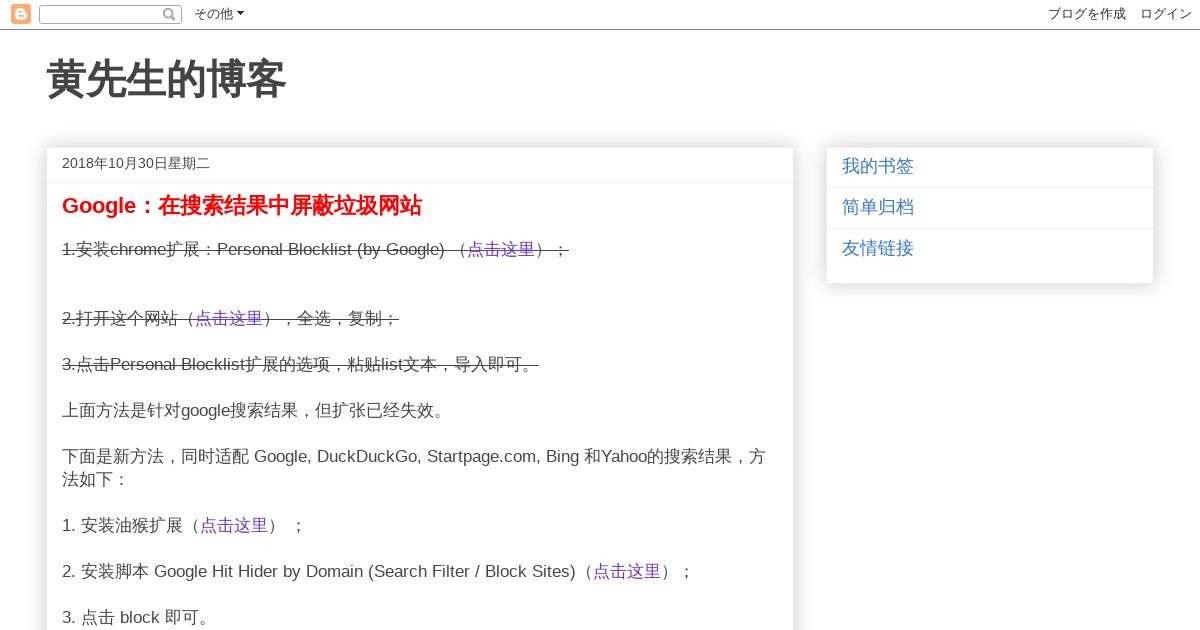Viewport: 1200px width, 630px height.
Task: Click paragraph starting 下面是新方法
Action: [414, 468]
